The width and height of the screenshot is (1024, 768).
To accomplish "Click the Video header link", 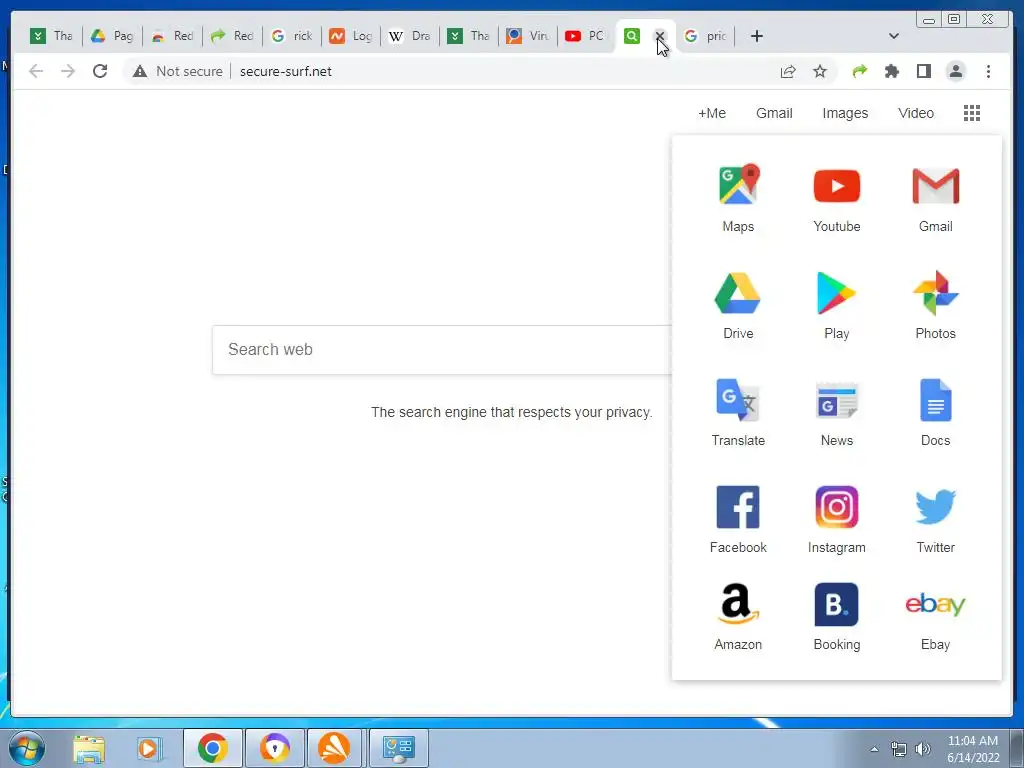I will click(x=916, y=113).
